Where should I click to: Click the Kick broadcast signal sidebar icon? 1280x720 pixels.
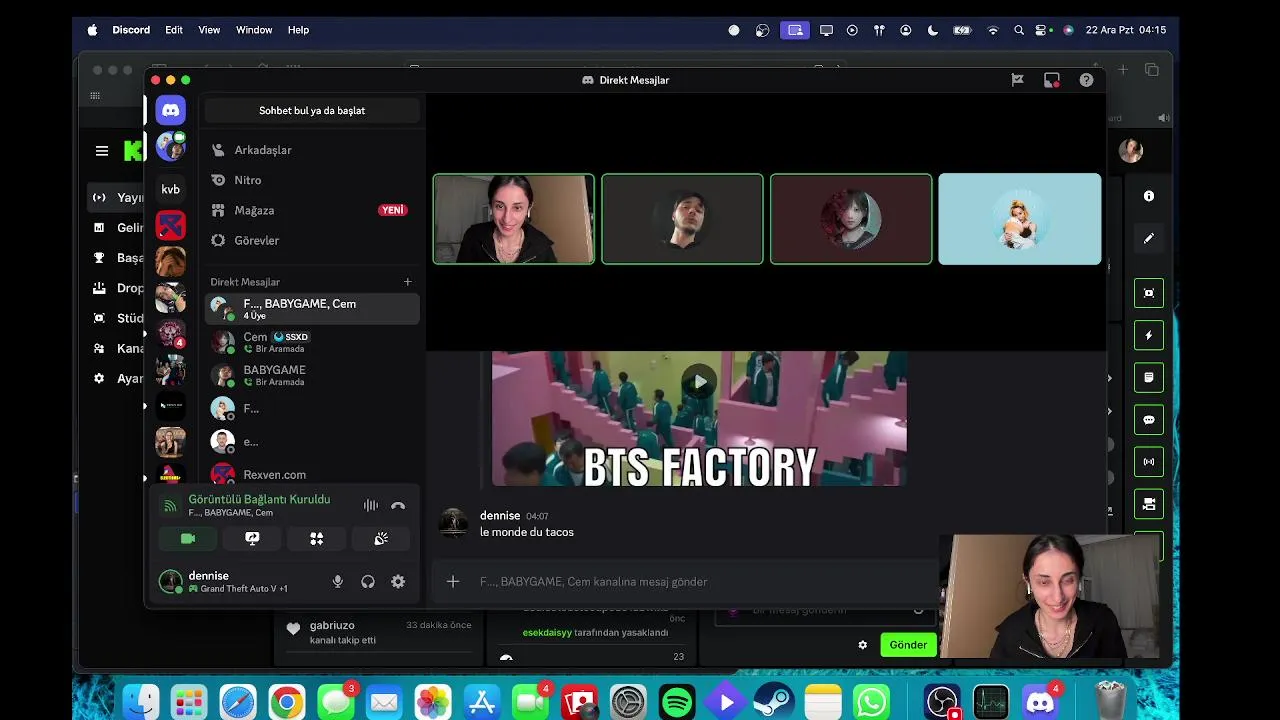point(1149,462)
